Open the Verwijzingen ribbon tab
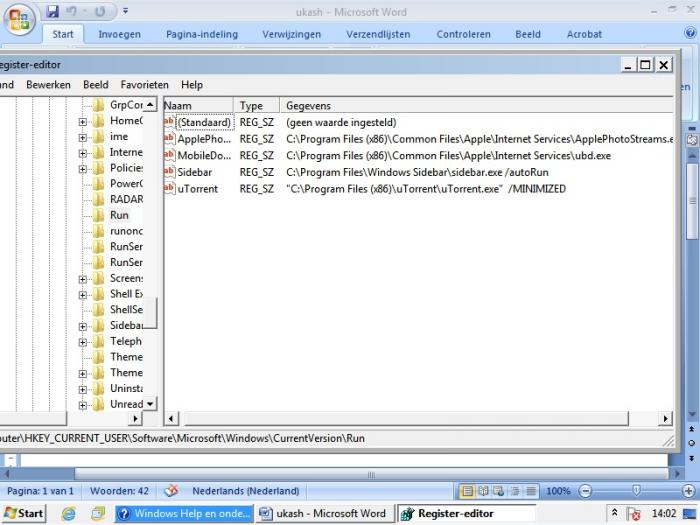The image size is (700, 525). coord(292,34)
